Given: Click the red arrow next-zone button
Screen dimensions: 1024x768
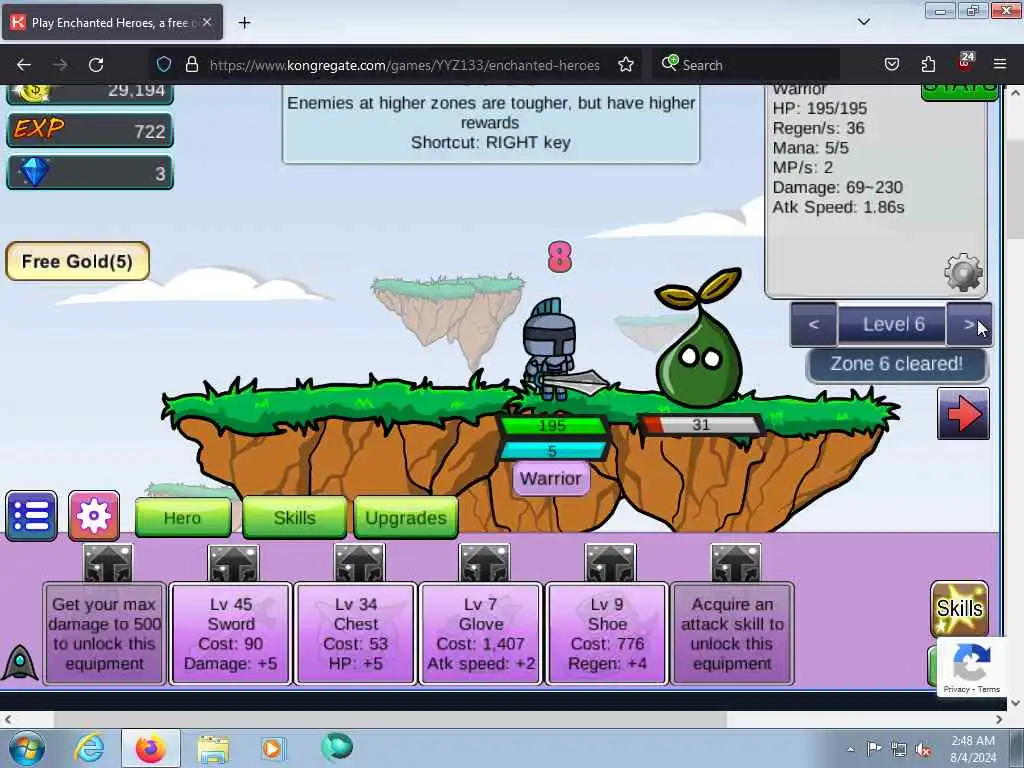Looking at the screenshot, I should click(963, 413).
